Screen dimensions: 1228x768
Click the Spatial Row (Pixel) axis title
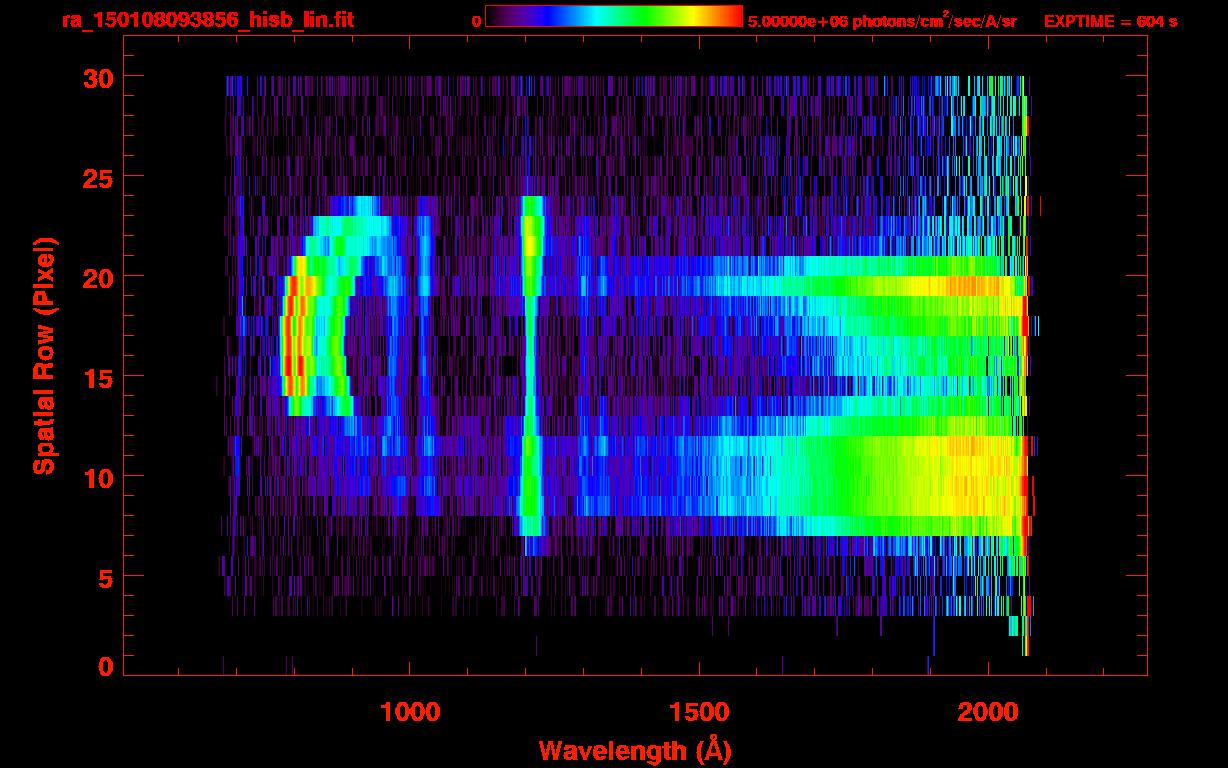tap(43, 356)
